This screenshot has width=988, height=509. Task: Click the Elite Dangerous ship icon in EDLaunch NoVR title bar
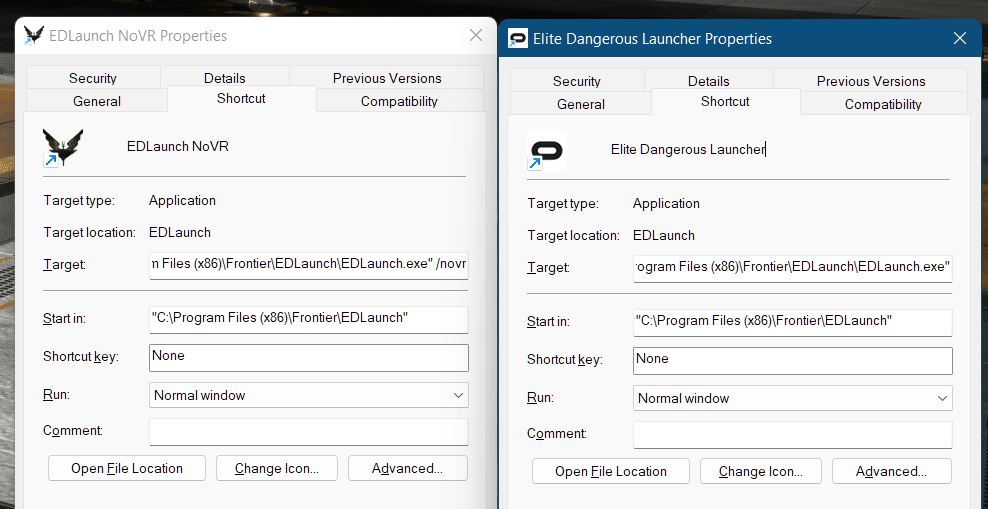click(34, 35)
